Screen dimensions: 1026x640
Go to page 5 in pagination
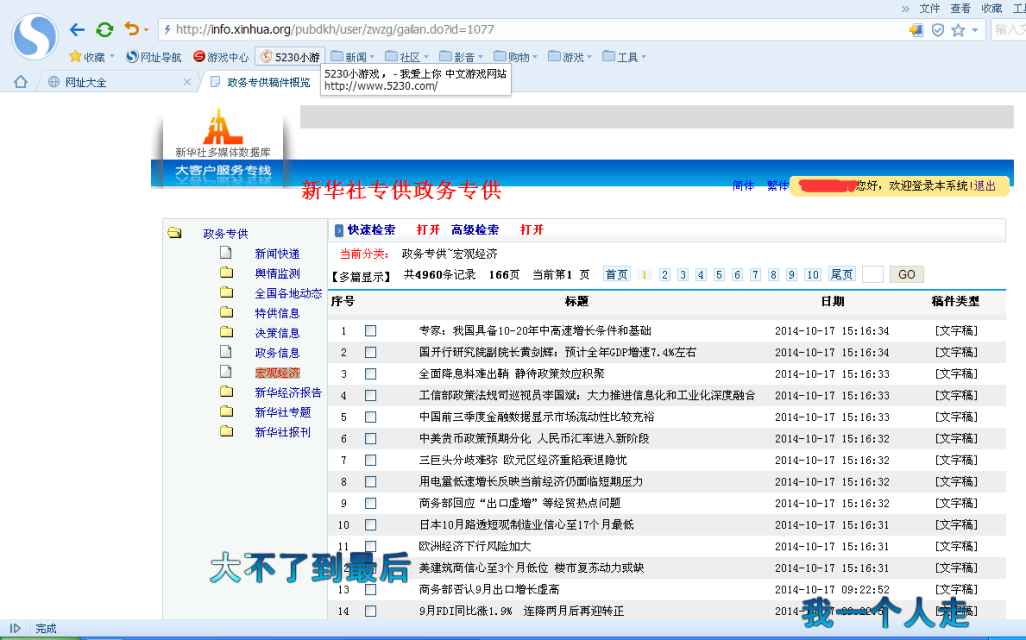point(719,274)
